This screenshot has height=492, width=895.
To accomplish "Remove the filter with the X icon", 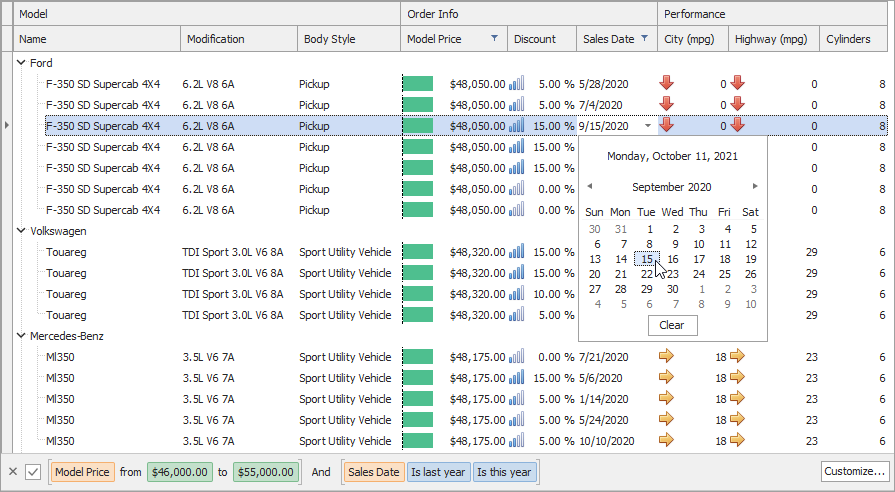I will point(13,471).
